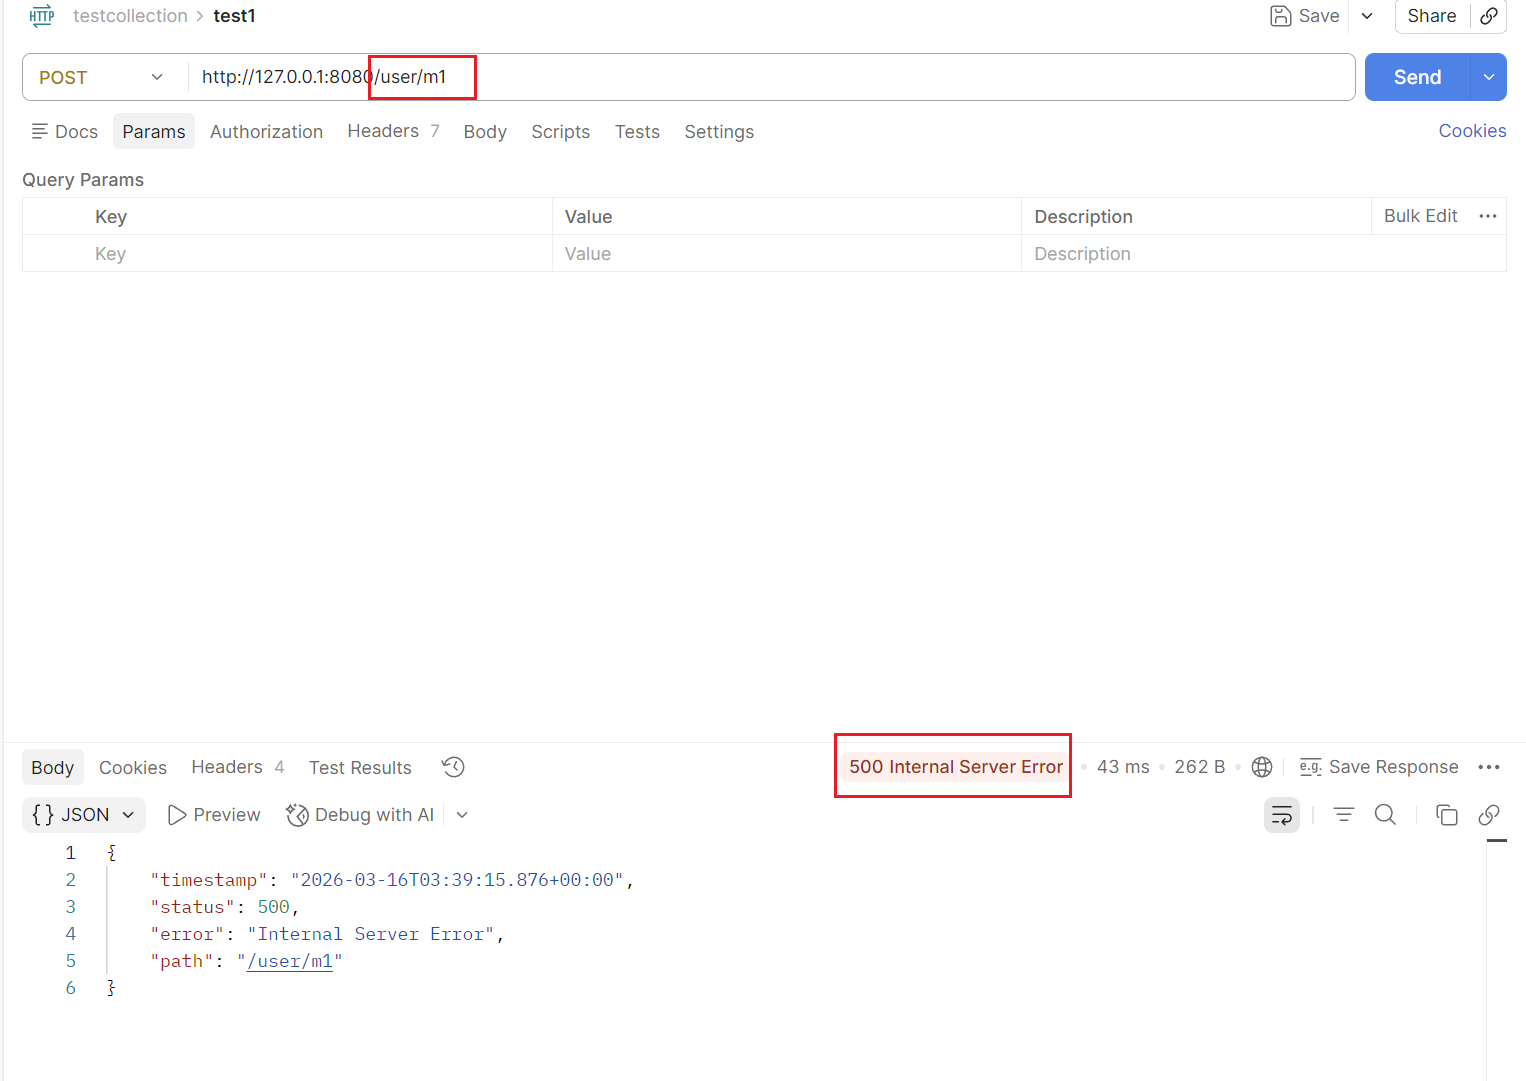The width and height of the screenshot is (1526, 1081).
Task: Open the response Cookies tab
Action: pos(133,768)
